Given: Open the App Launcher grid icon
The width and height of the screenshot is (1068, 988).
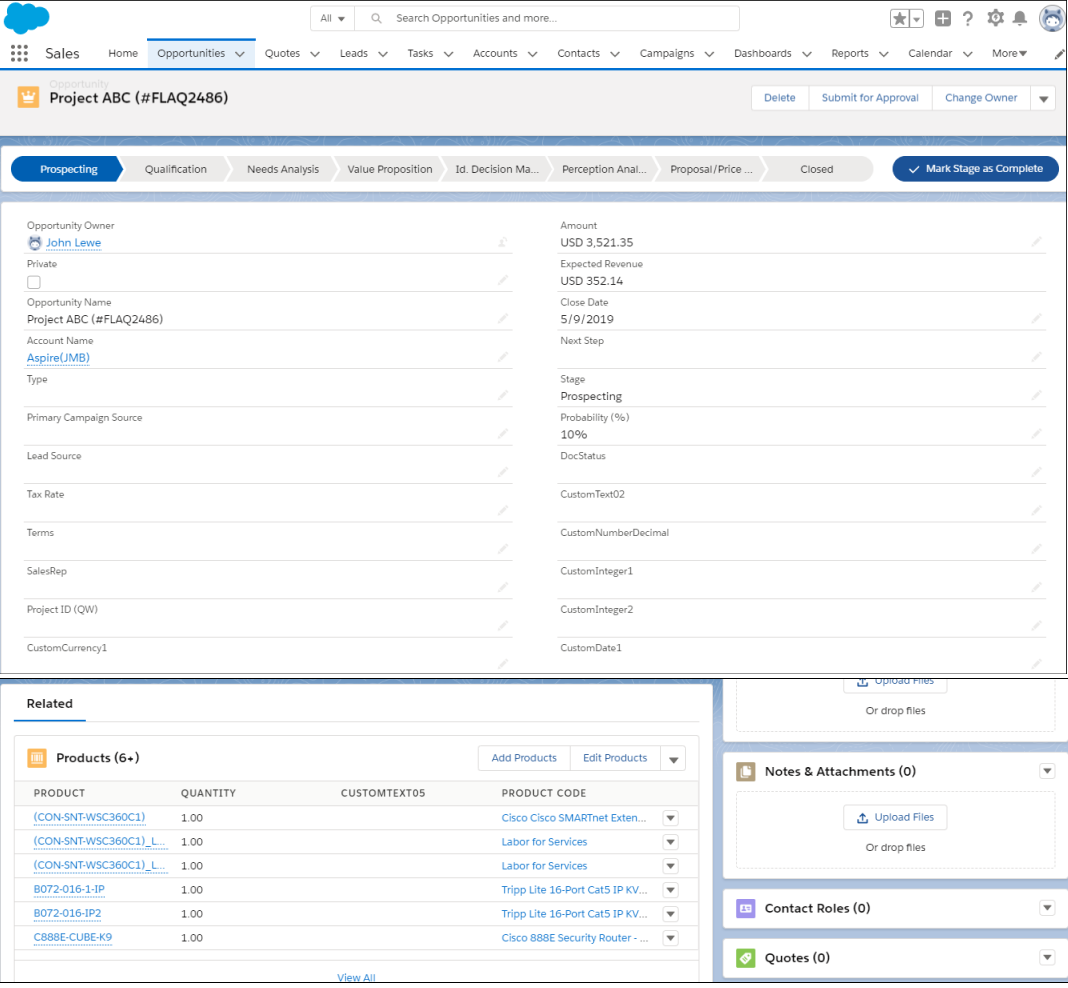Looking at the screenshot, I should [19, 54].
